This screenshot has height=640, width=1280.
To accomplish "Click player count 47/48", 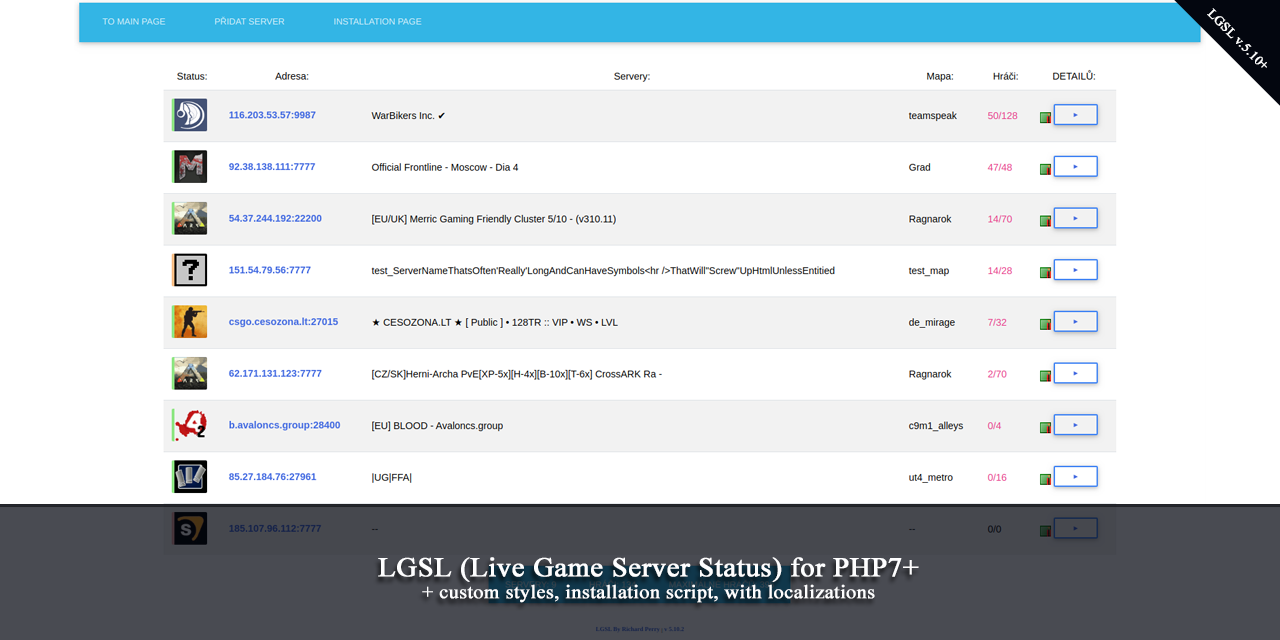I will click(1000, 167).
